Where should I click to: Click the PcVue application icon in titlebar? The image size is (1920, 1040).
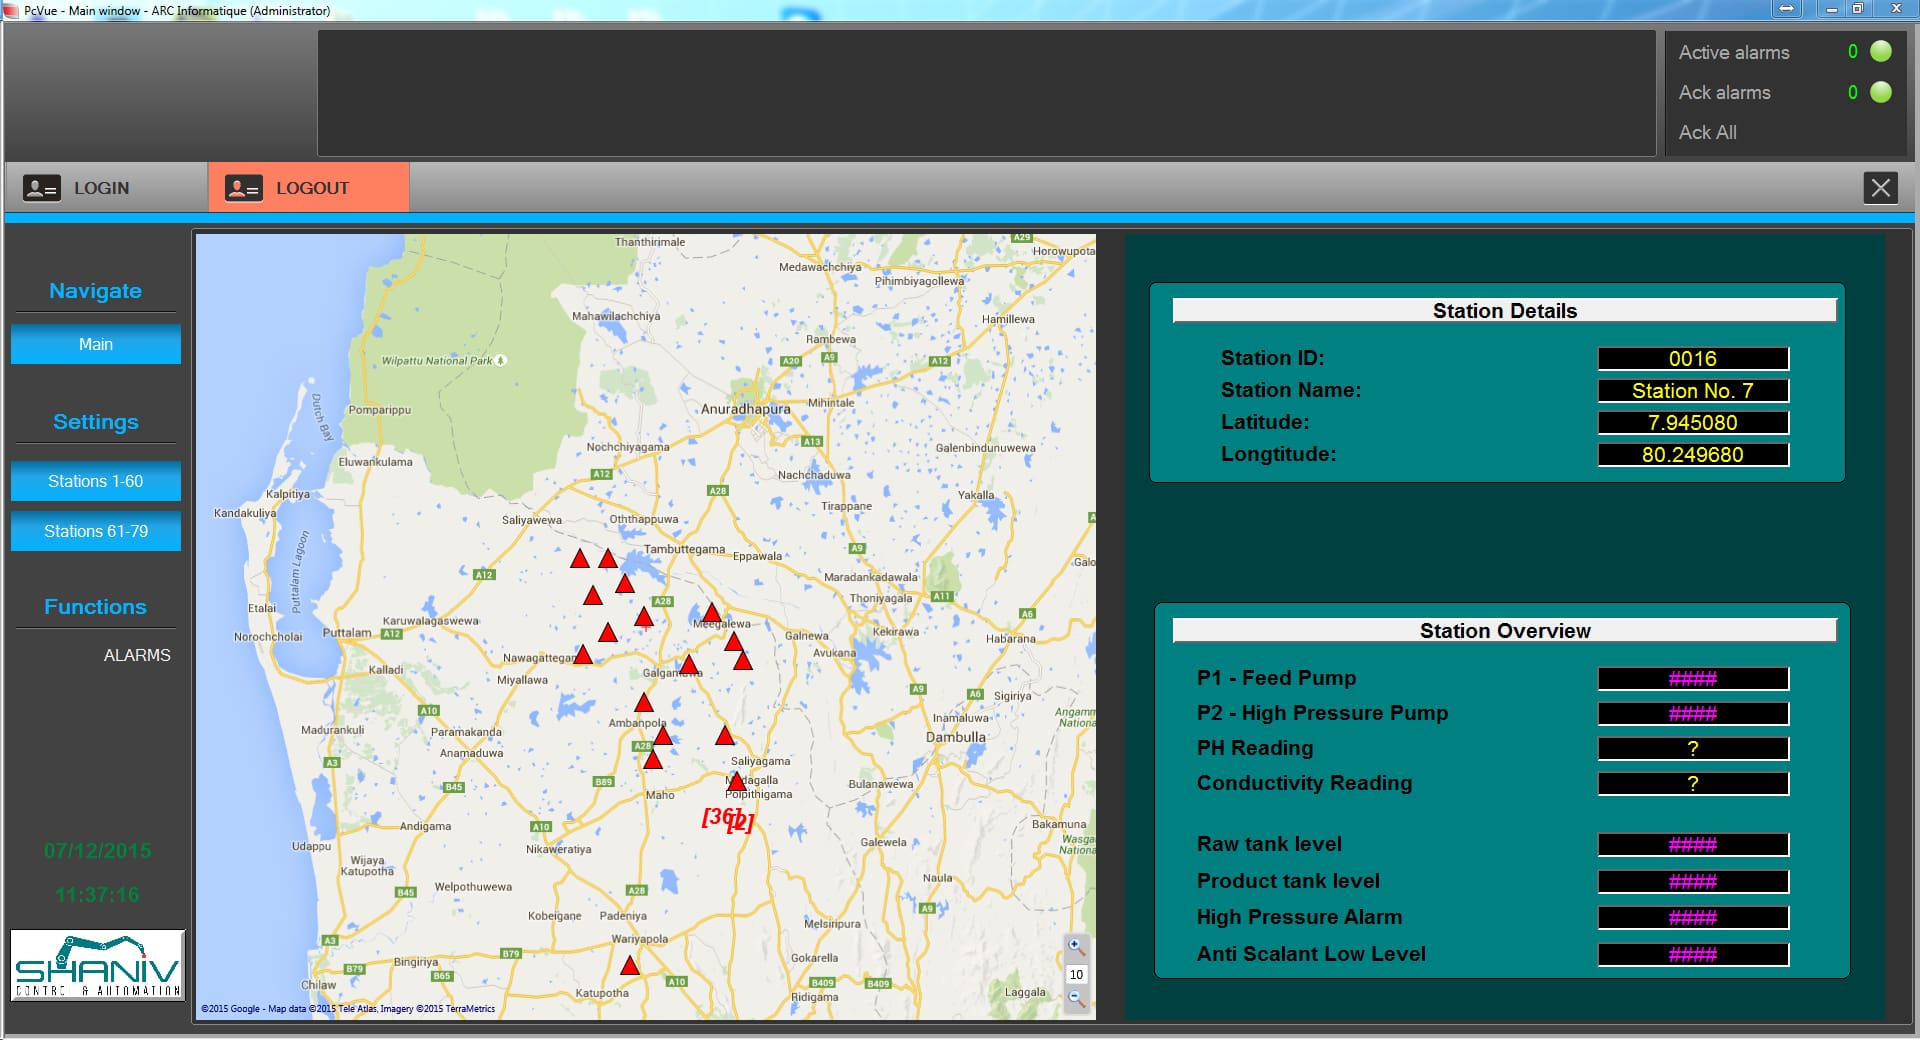pos(10,10)
